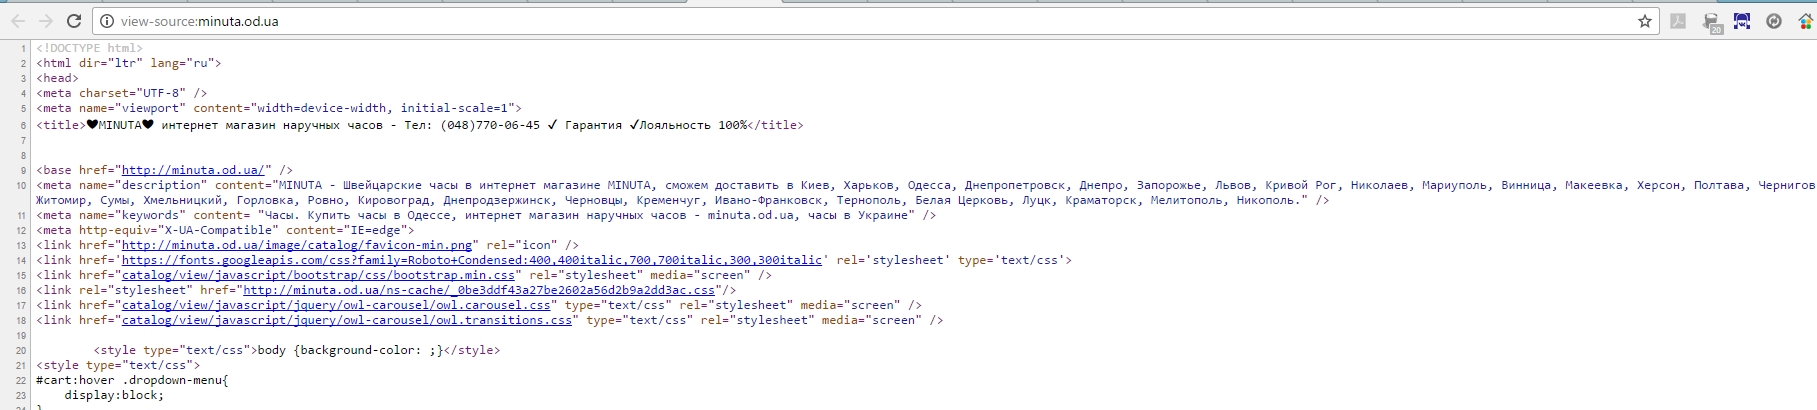The image size is (1817, 410).
Task: Open the Google Fonts Roboto Condensed stylesheet link
Action: [x=472, y=261]
